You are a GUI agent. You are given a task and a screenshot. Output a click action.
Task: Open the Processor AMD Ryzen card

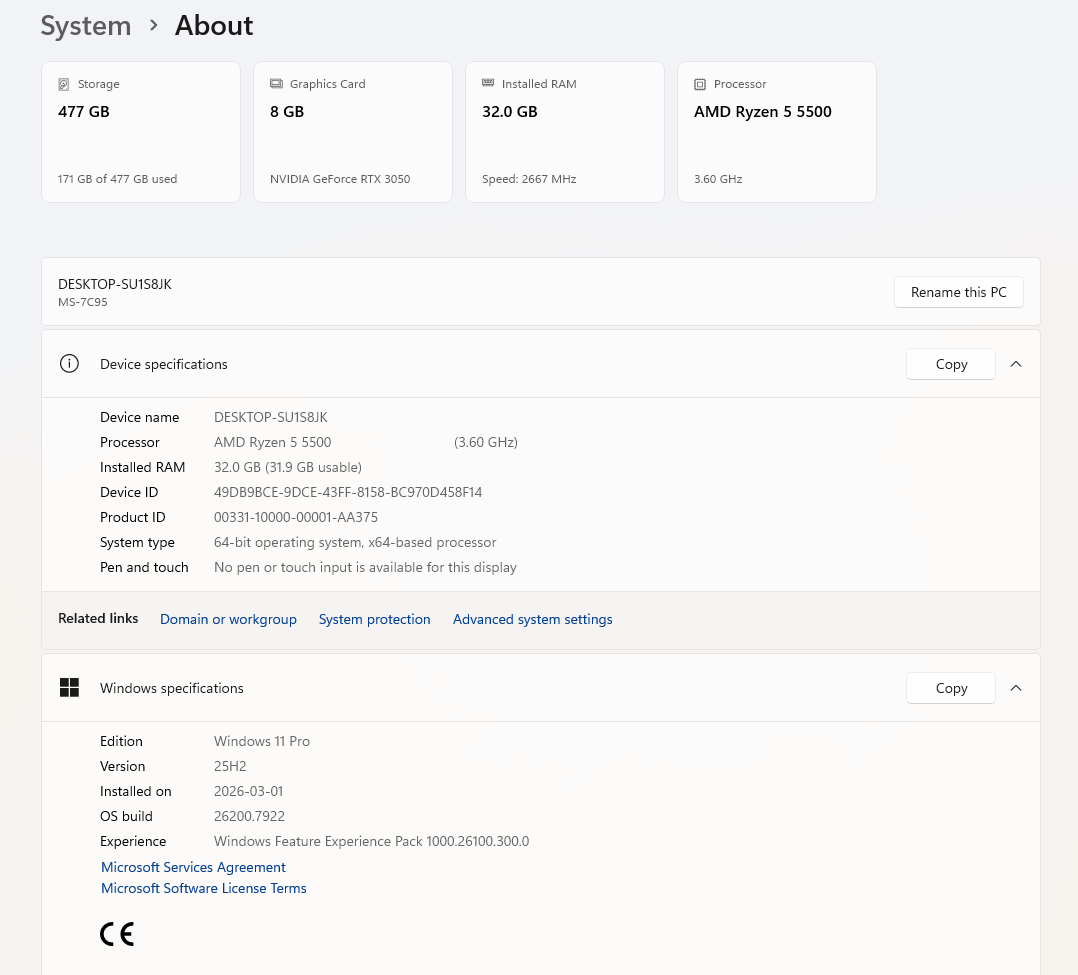coord(777,132)
